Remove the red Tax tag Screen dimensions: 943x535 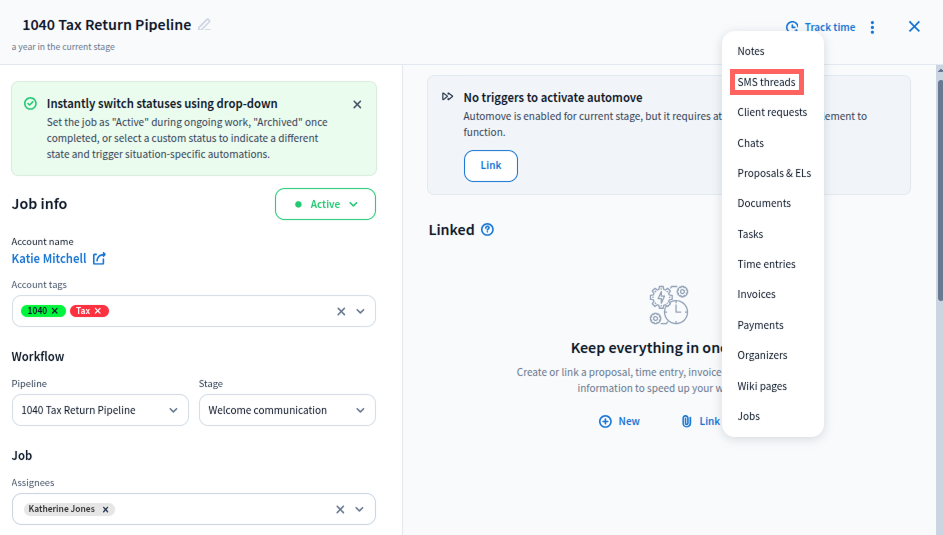(x=98, y=311)
